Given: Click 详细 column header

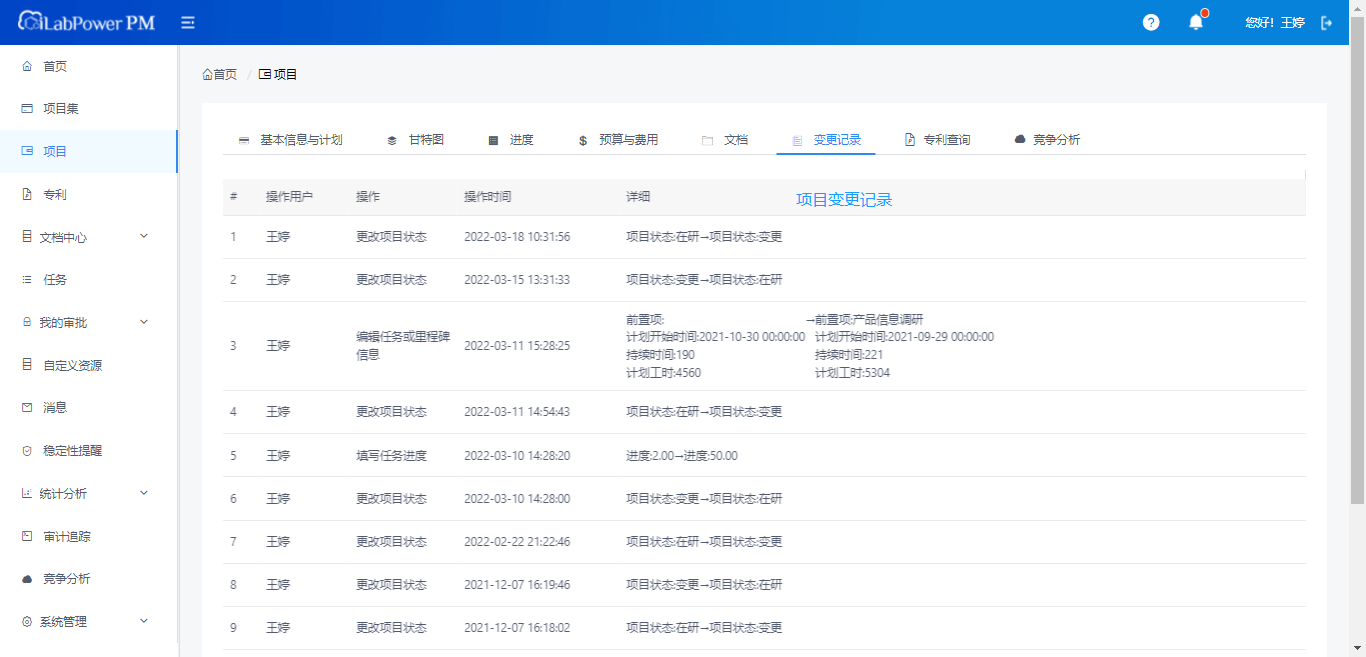Looking at the screenshot, I should [x=638, y=197].
